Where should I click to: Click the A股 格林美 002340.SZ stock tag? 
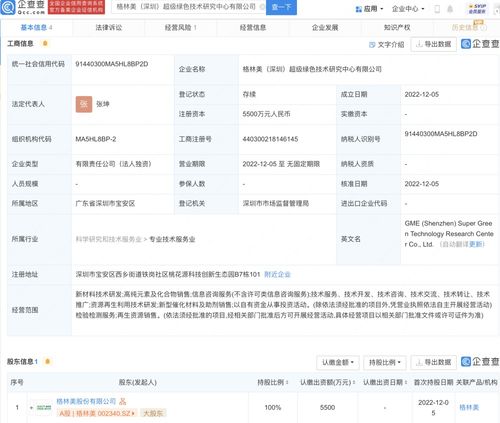click(x=97, y=413)
